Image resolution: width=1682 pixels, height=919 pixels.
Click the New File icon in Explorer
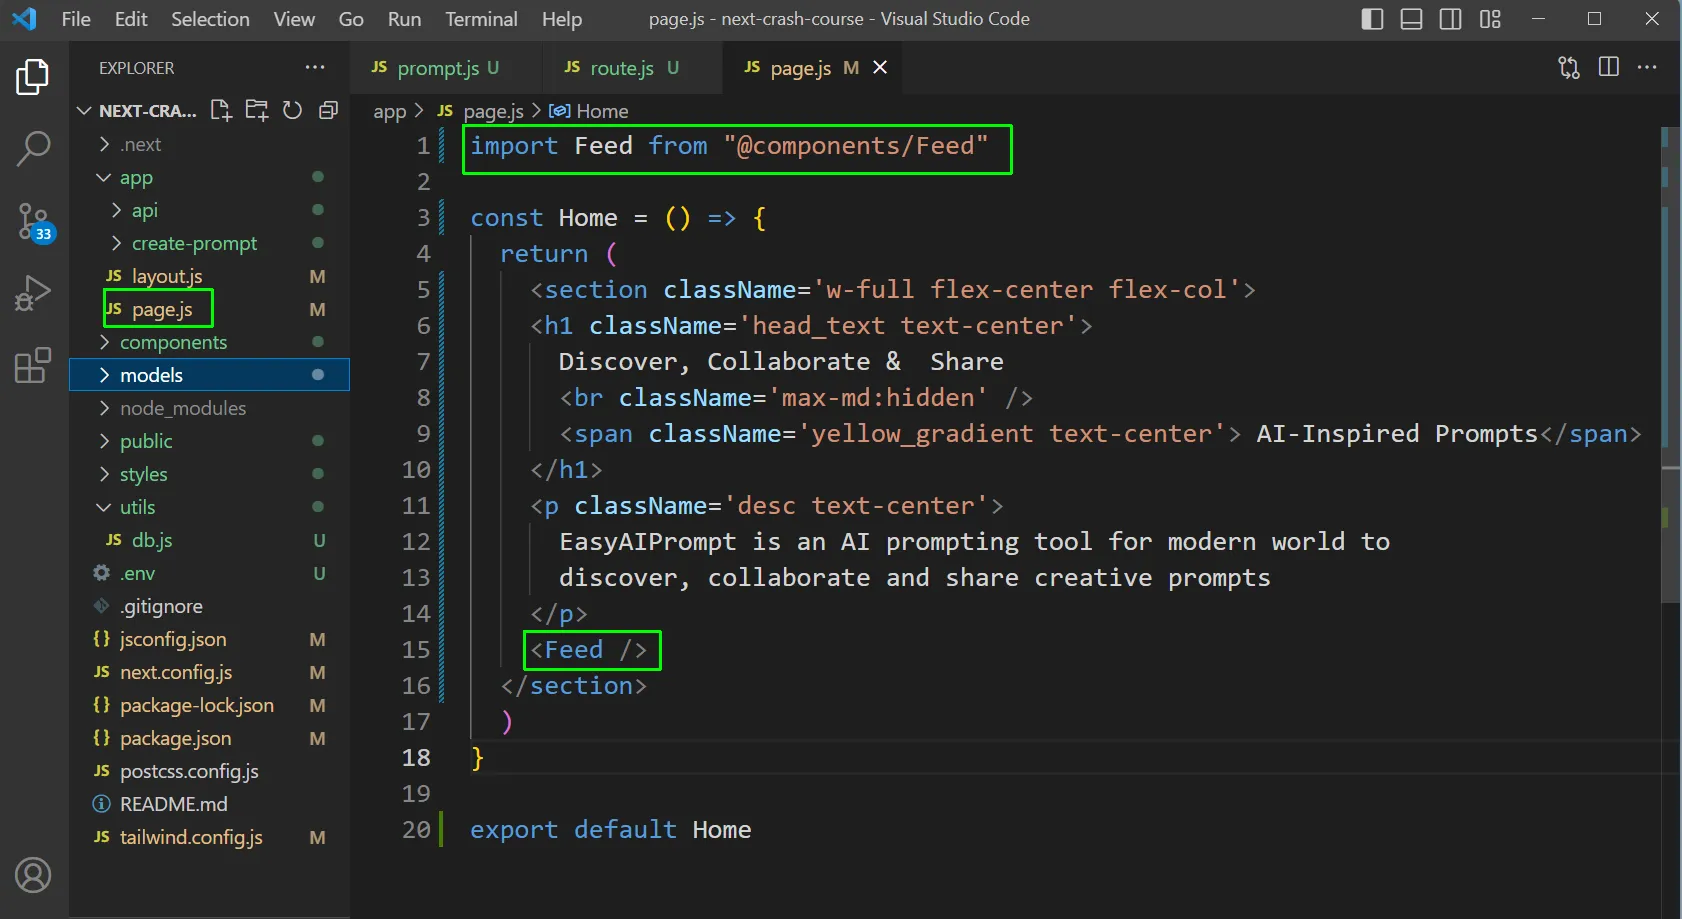tap(221, 110)
